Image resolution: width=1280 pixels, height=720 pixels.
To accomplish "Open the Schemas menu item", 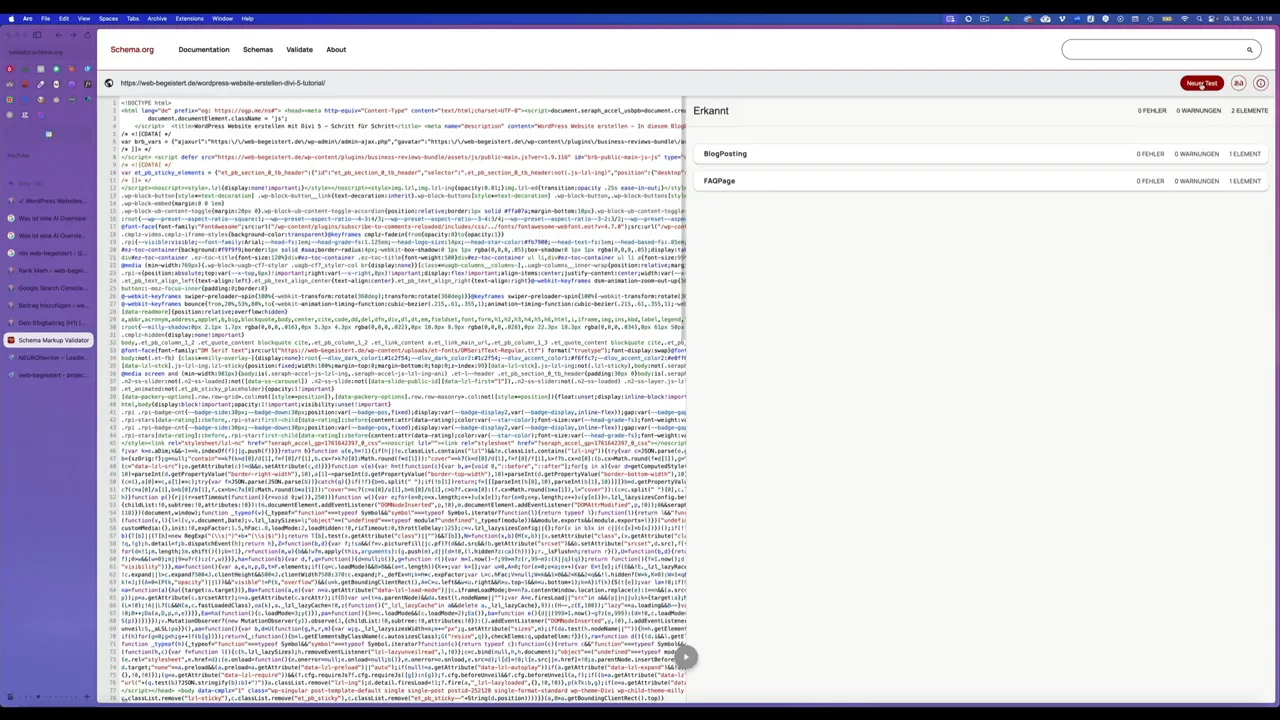I will 257,49.
